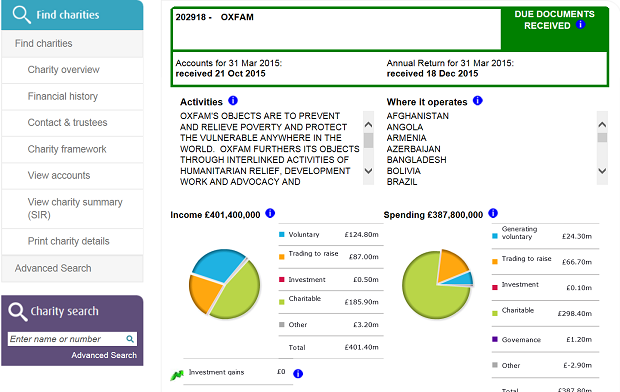
Task: Click the Charity search magnifier icon
Action: point(17,312)
